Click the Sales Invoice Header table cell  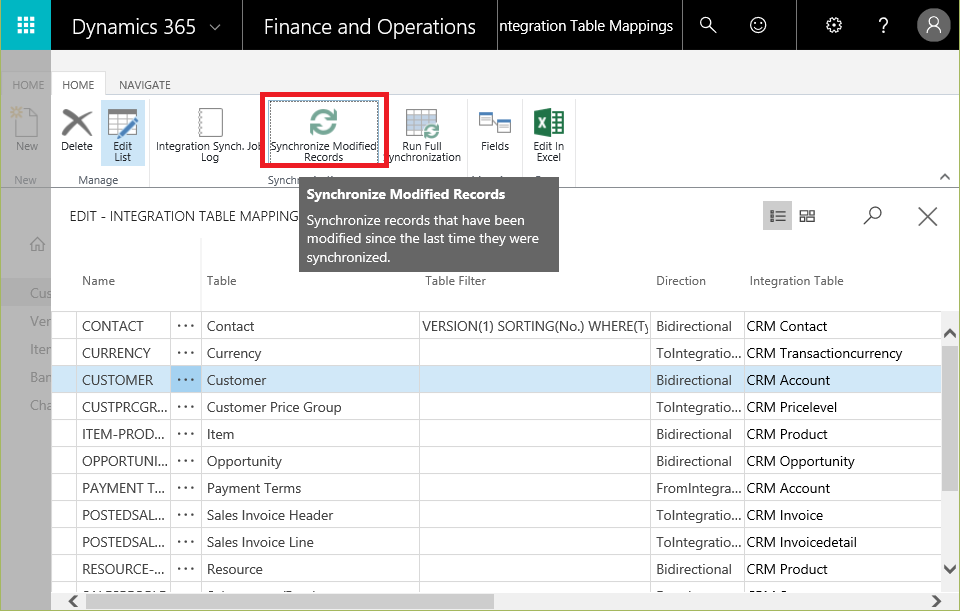pyautogui.click(x=310, y=514)
